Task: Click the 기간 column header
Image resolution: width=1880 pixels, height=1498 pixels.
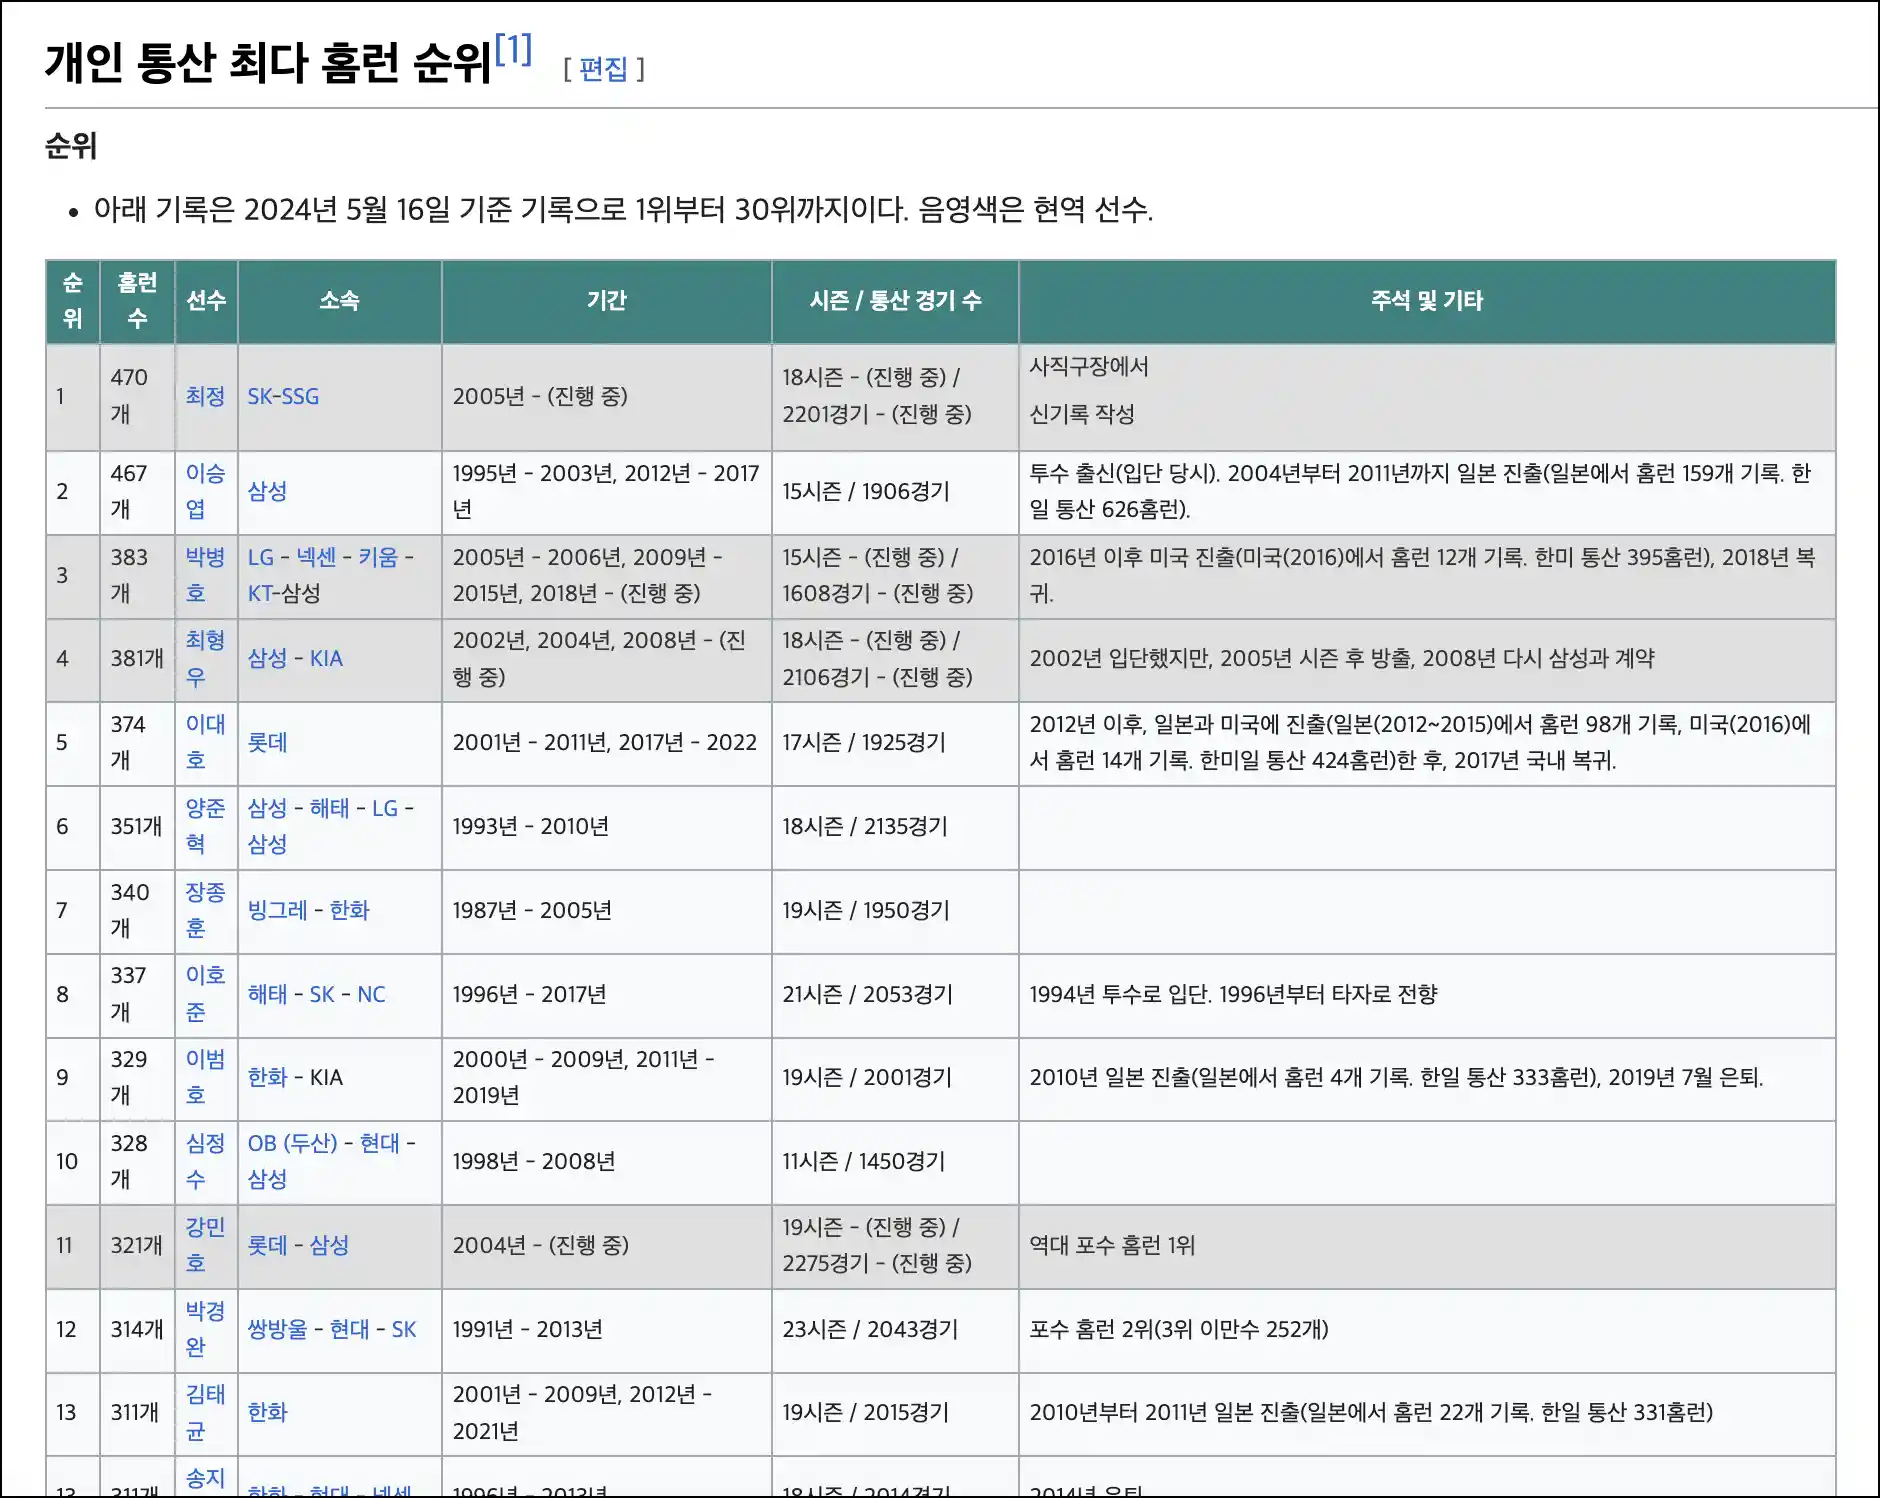Action: click(x=607, y=301)
